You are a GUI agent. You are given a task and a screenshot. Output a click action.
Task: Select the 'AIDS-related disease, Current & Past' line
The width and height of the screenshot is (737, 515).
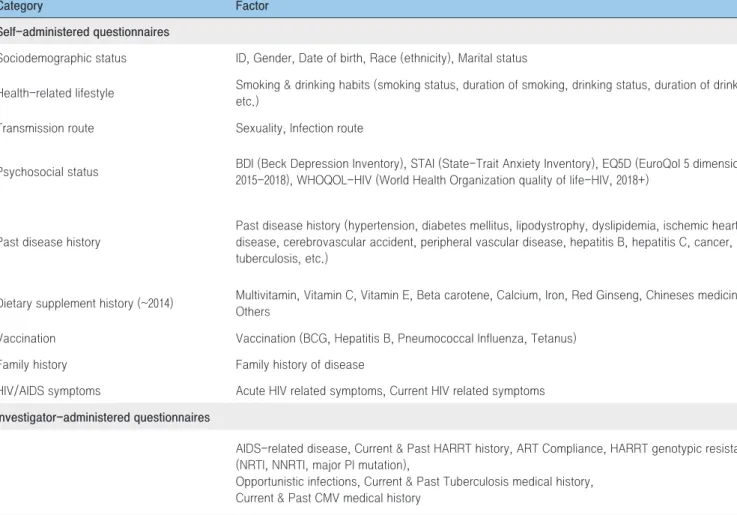click(486, 449)
